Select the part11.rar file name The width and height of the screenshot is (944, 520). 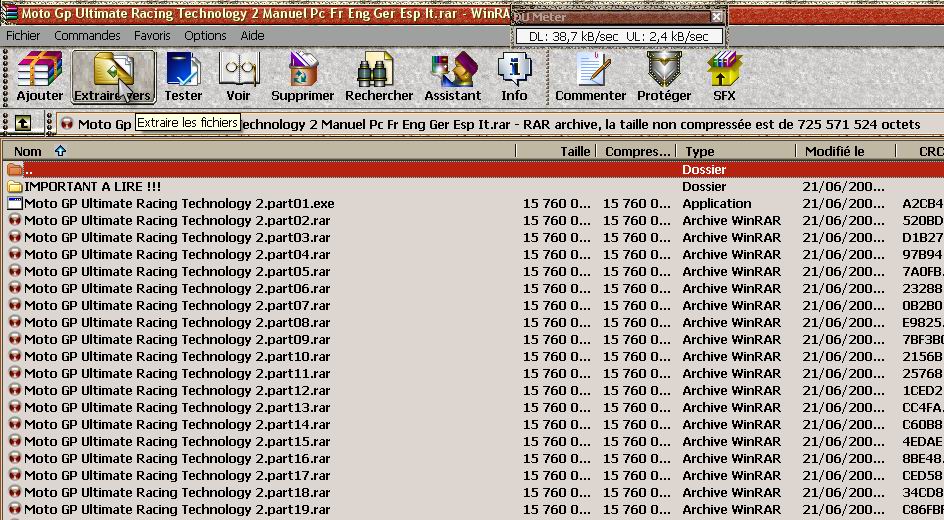tap(177, 373)
